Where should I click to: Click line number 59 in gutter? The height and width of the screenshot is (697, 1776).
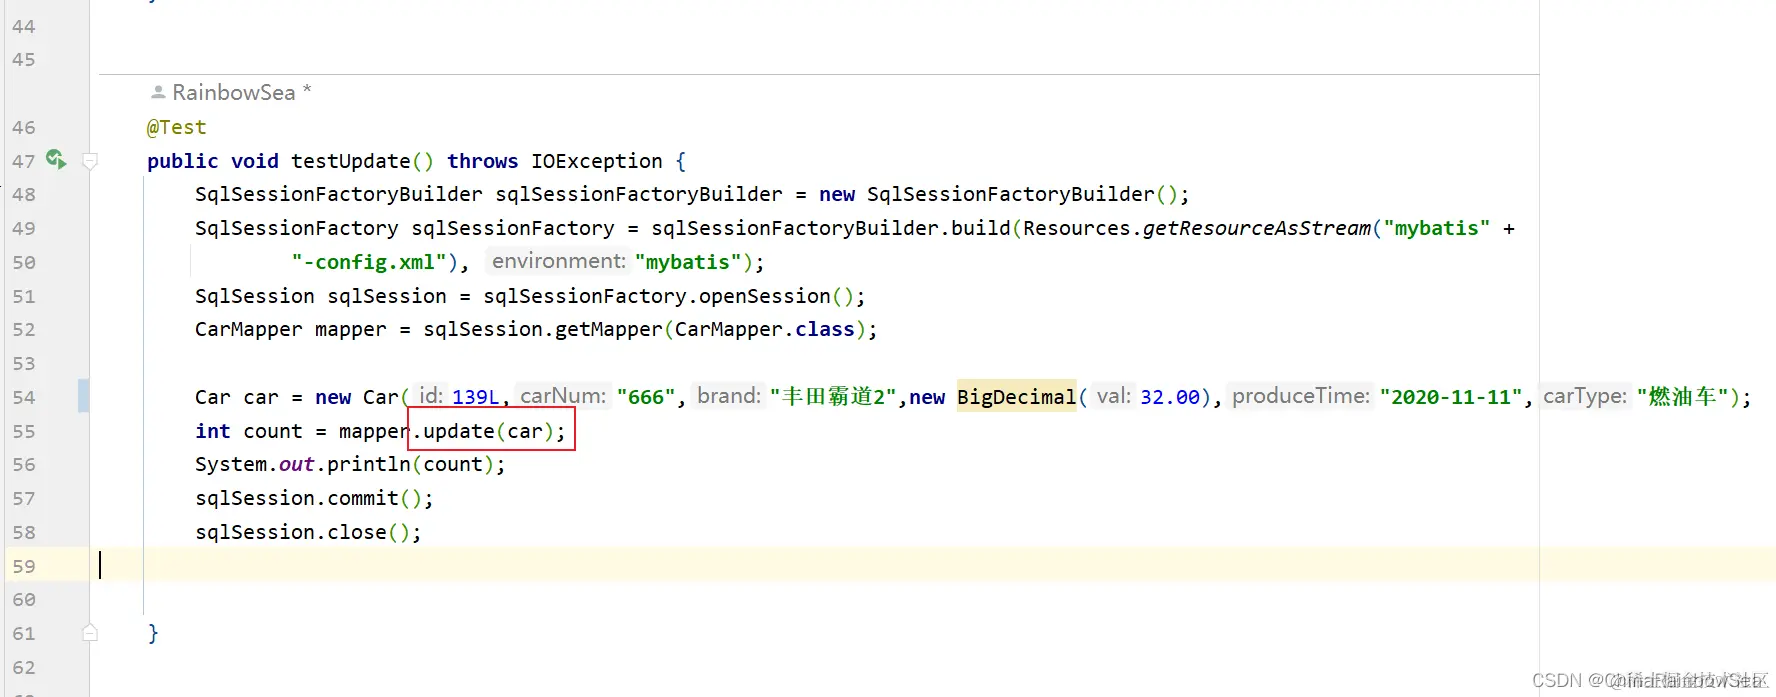pyautogui.click(x=24, y=566)
